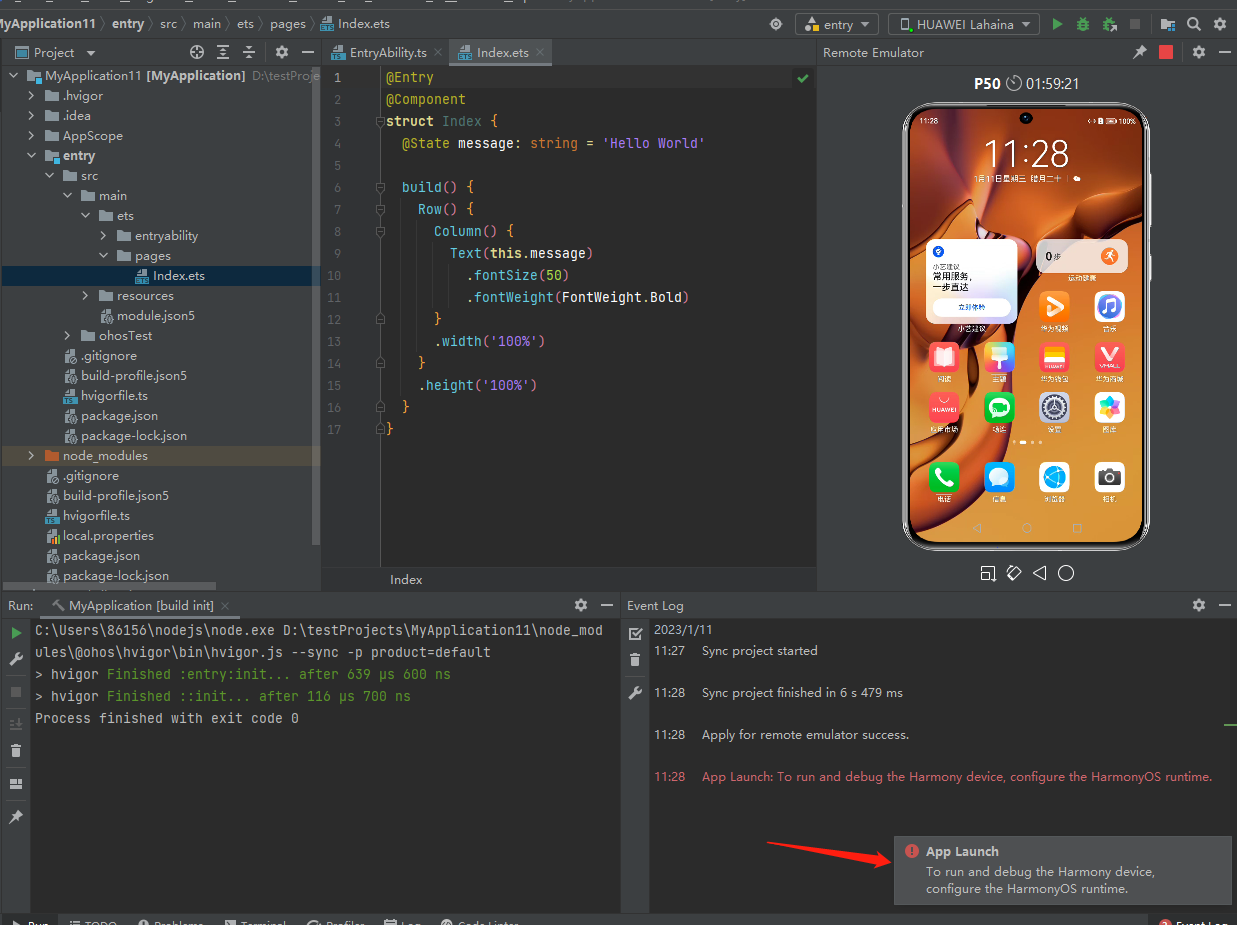This screenshot has height=925, width=1237.
Task: Open module.json5 in project tree
Action: click(x=155, y=316)
